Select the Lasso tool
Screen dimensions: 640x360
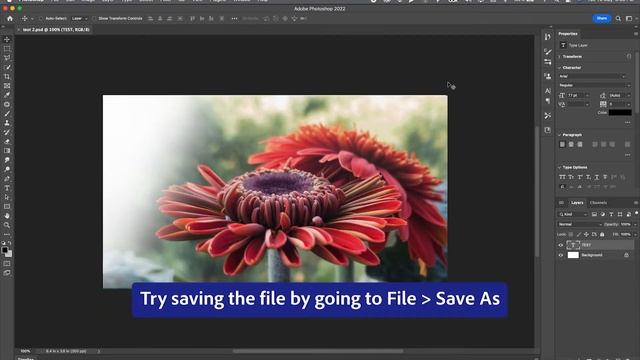point(7,58)
